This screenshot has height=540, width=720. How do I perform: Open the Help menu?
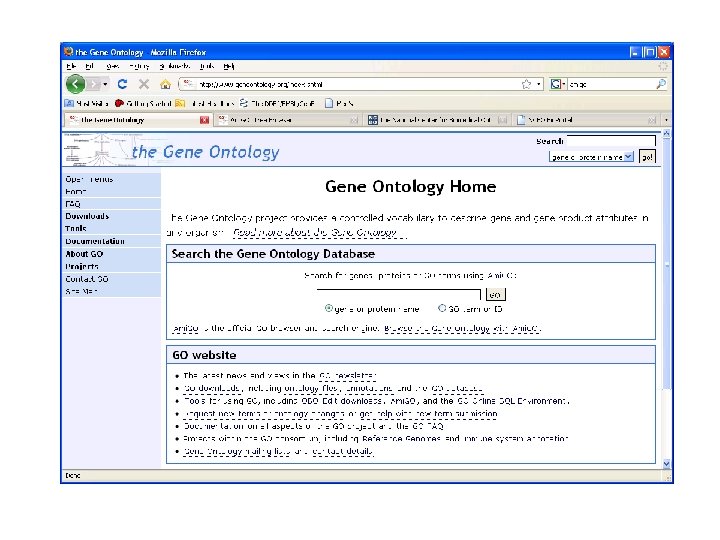[x=229, y=66]
